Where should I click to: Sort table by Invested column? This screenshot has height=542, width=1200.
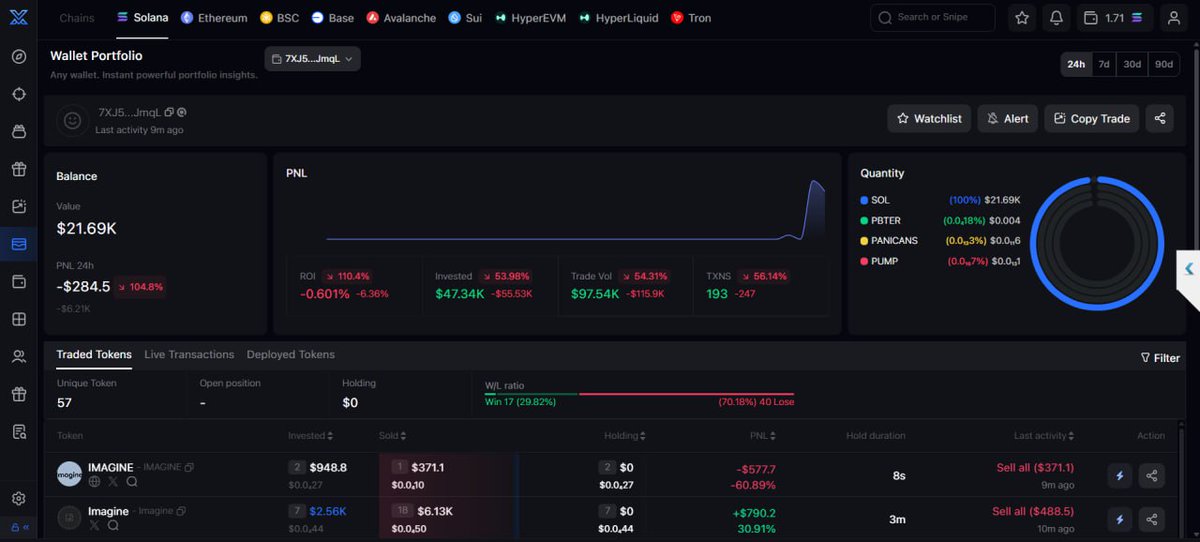pos(311,436)
